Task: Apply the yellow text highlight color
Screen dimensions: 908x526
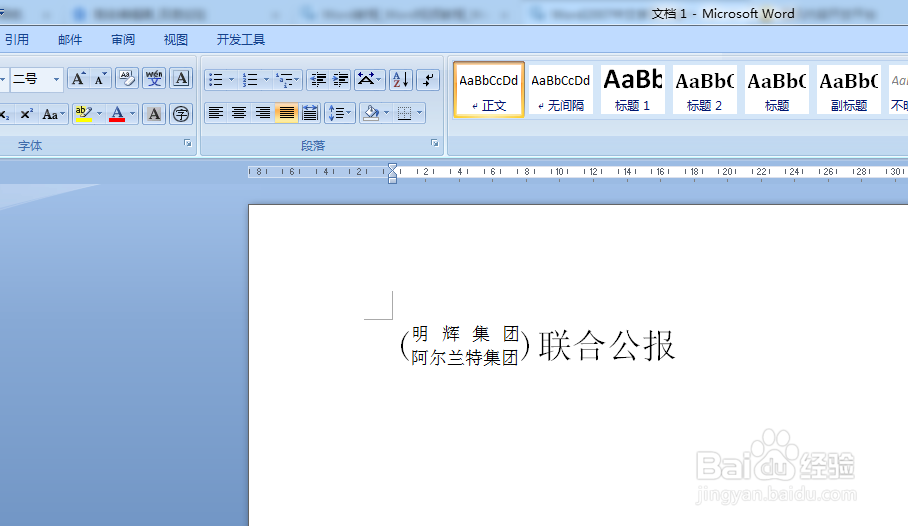Action: (x=84, y=114)
